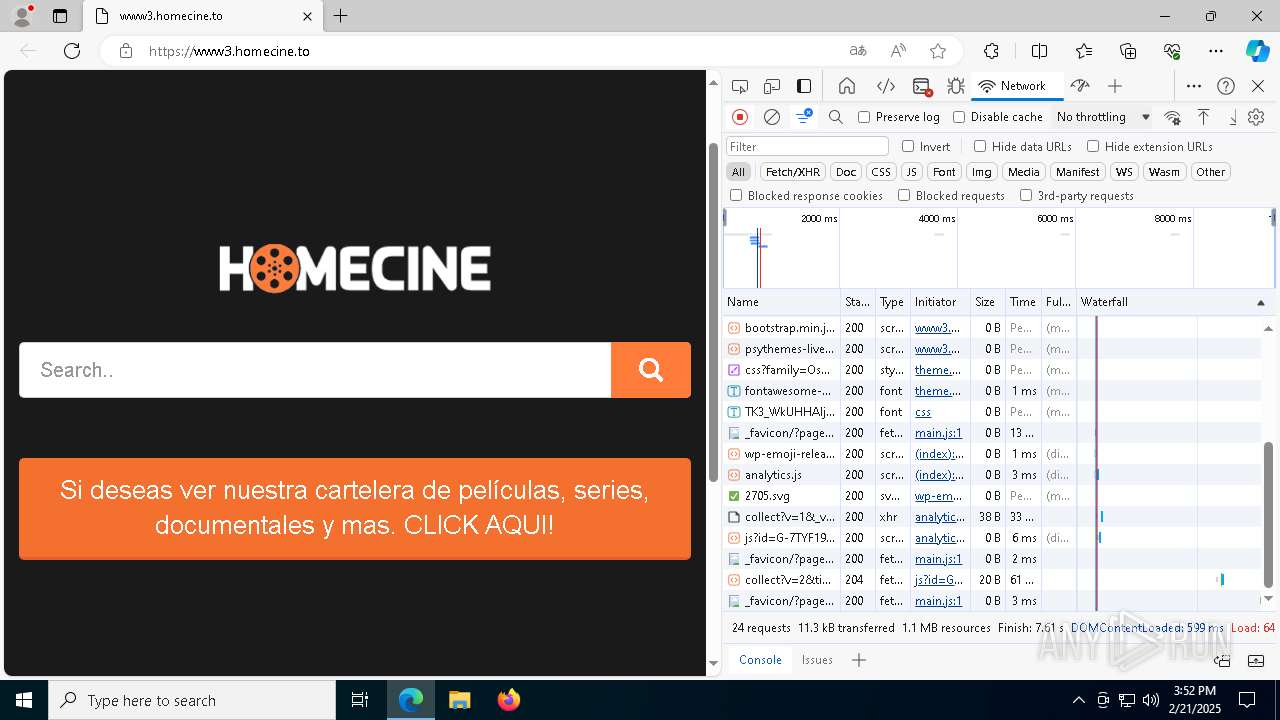Clear the network log icon

pyautogui.click(x=772, y=117)
